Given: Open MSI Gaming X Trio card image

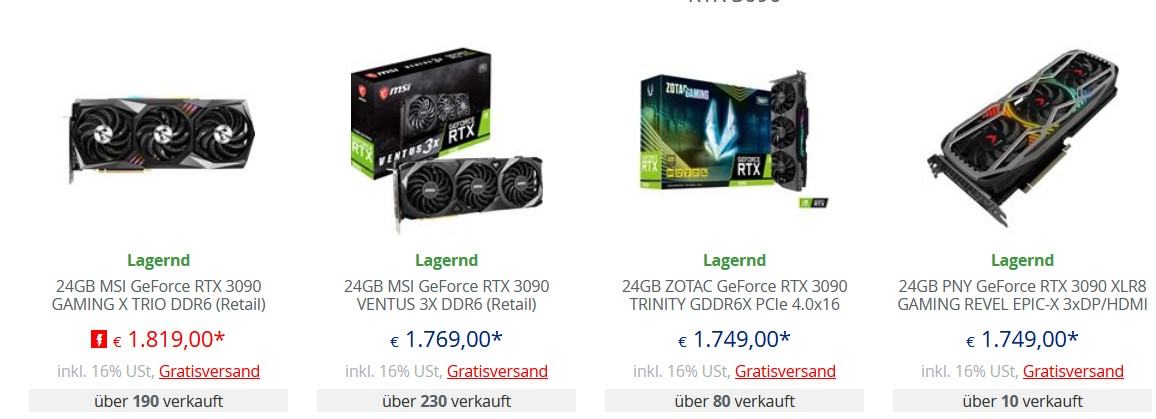Looking at the screenshot, I should coord(161,140).
